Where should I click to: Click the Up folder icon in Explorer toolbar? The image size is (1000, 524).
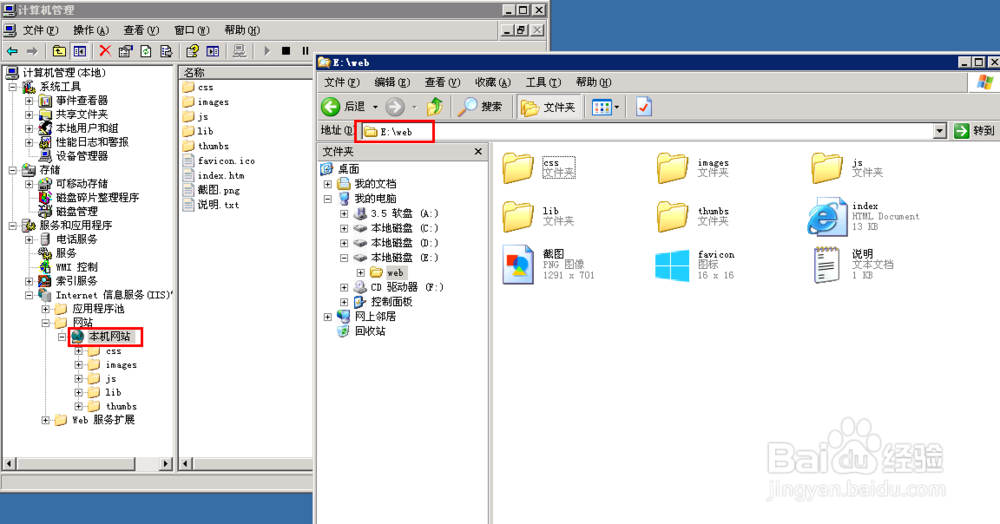436,106
